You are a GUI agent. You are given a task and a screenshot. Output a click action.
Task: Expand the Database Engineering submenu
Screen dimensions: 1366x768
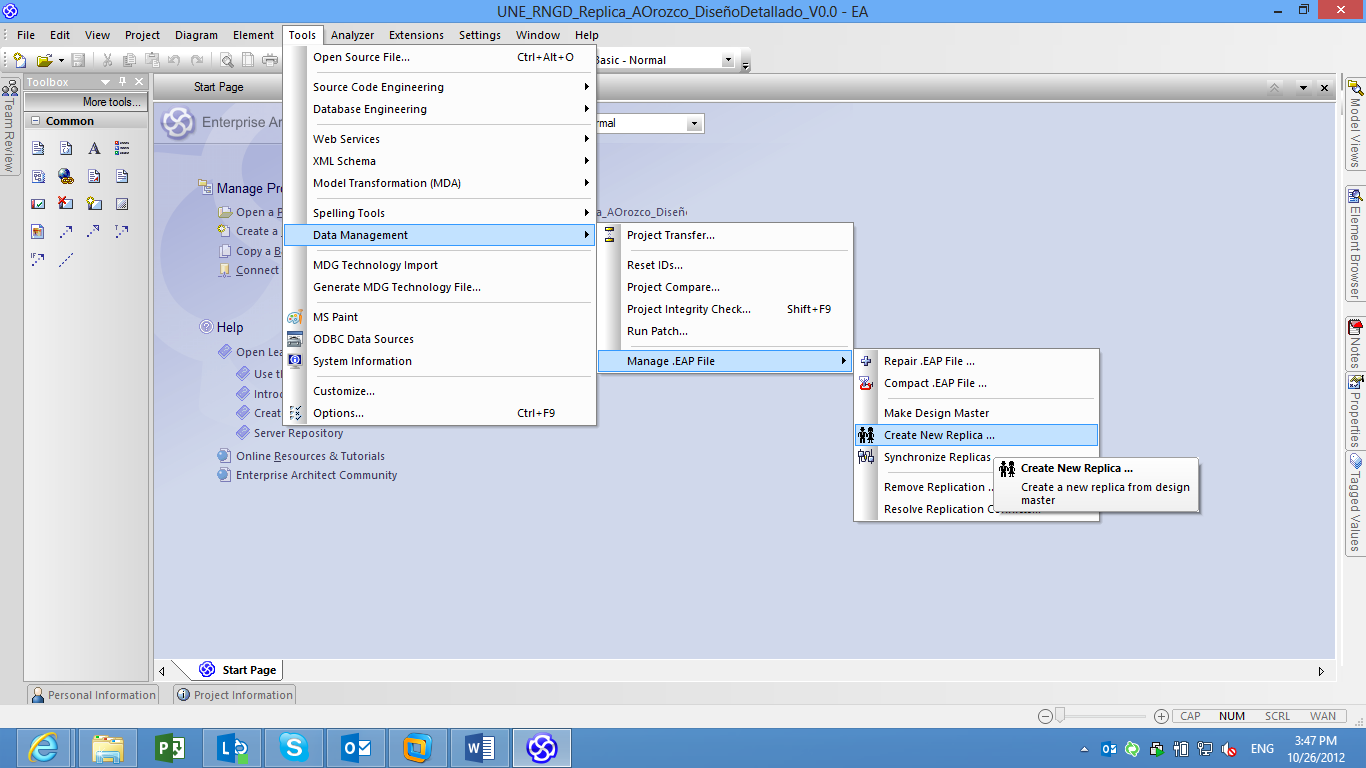click(x=440, y=109)
